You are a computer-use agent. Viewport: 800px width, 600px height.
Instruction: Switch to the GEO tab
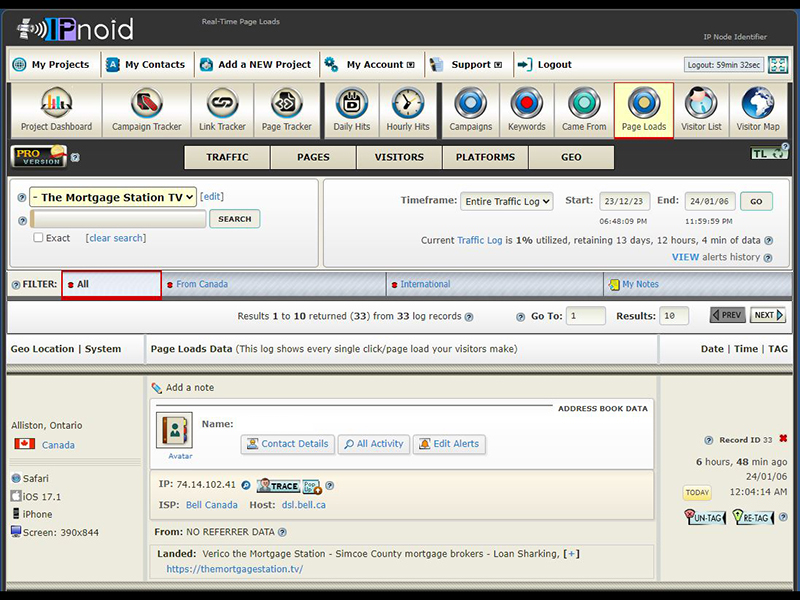571,157
